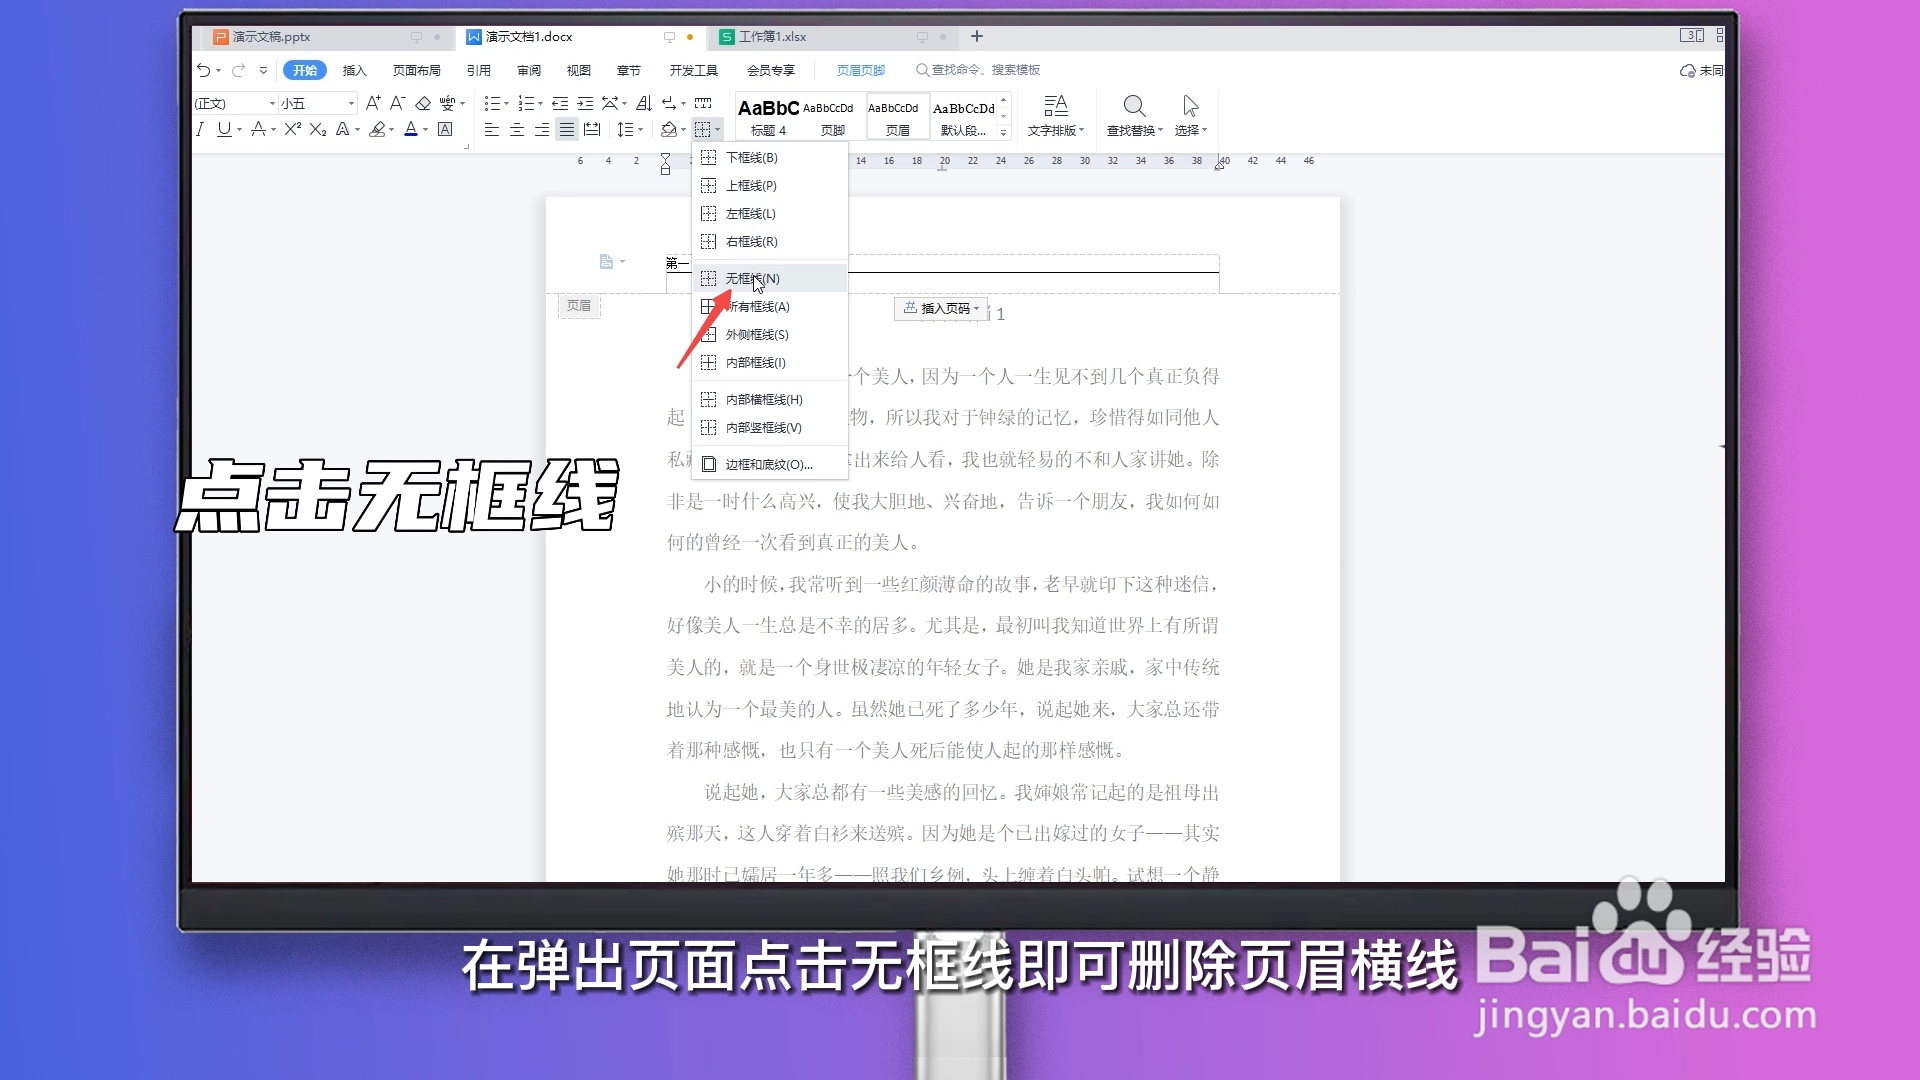Open the font color dropdown arrow
The image size is (1920, 1080).
point(425,130)
